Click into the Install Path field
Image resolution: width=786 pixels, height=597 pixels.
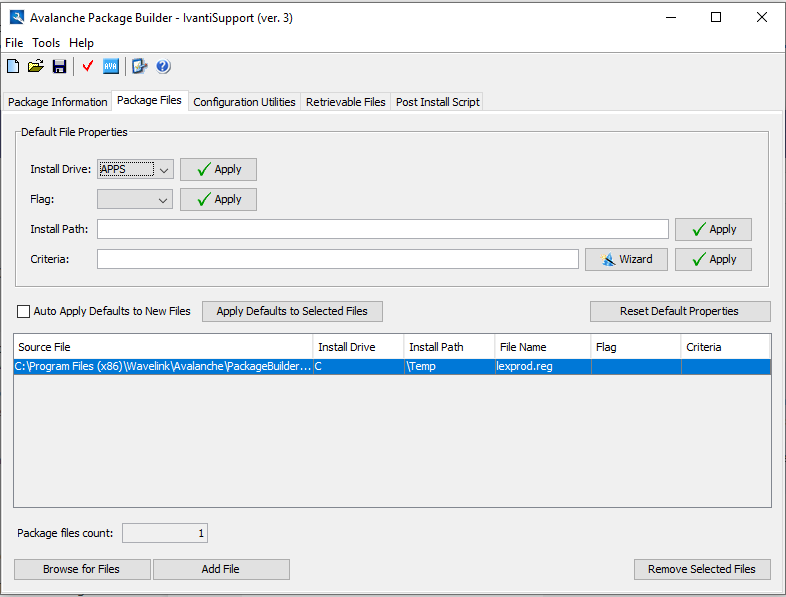pos(383,229)
